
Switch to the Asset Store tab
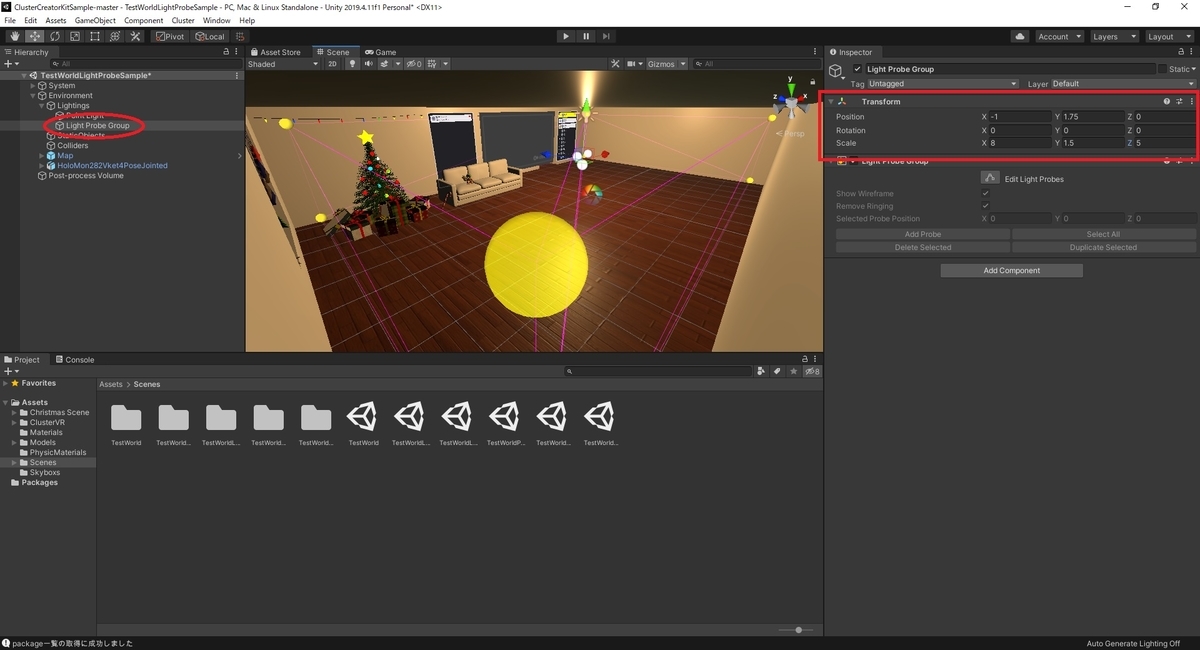(276, 52)
